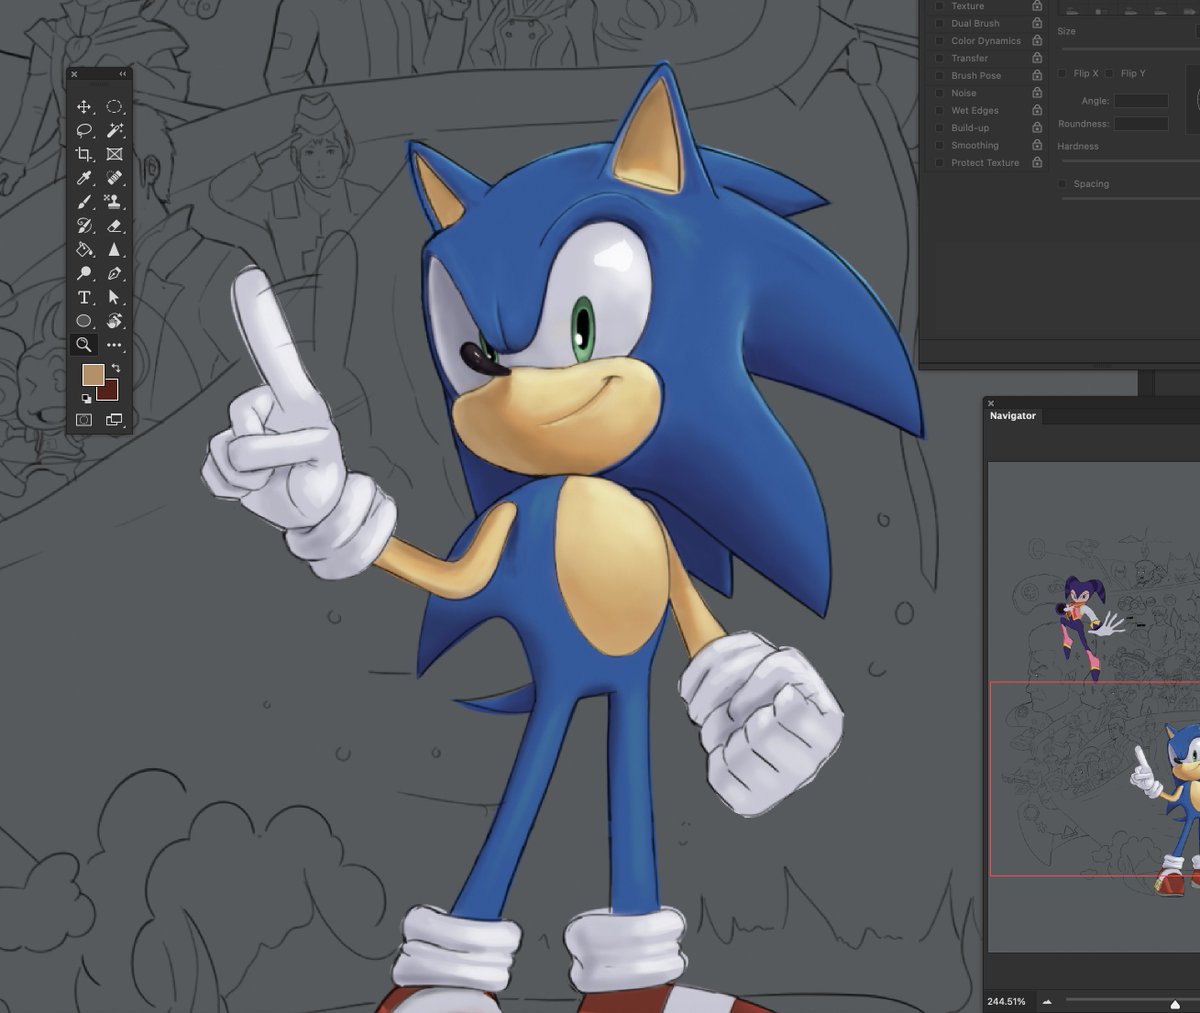Select the Move tool
1200x1013 pixels.
(84, 106)
